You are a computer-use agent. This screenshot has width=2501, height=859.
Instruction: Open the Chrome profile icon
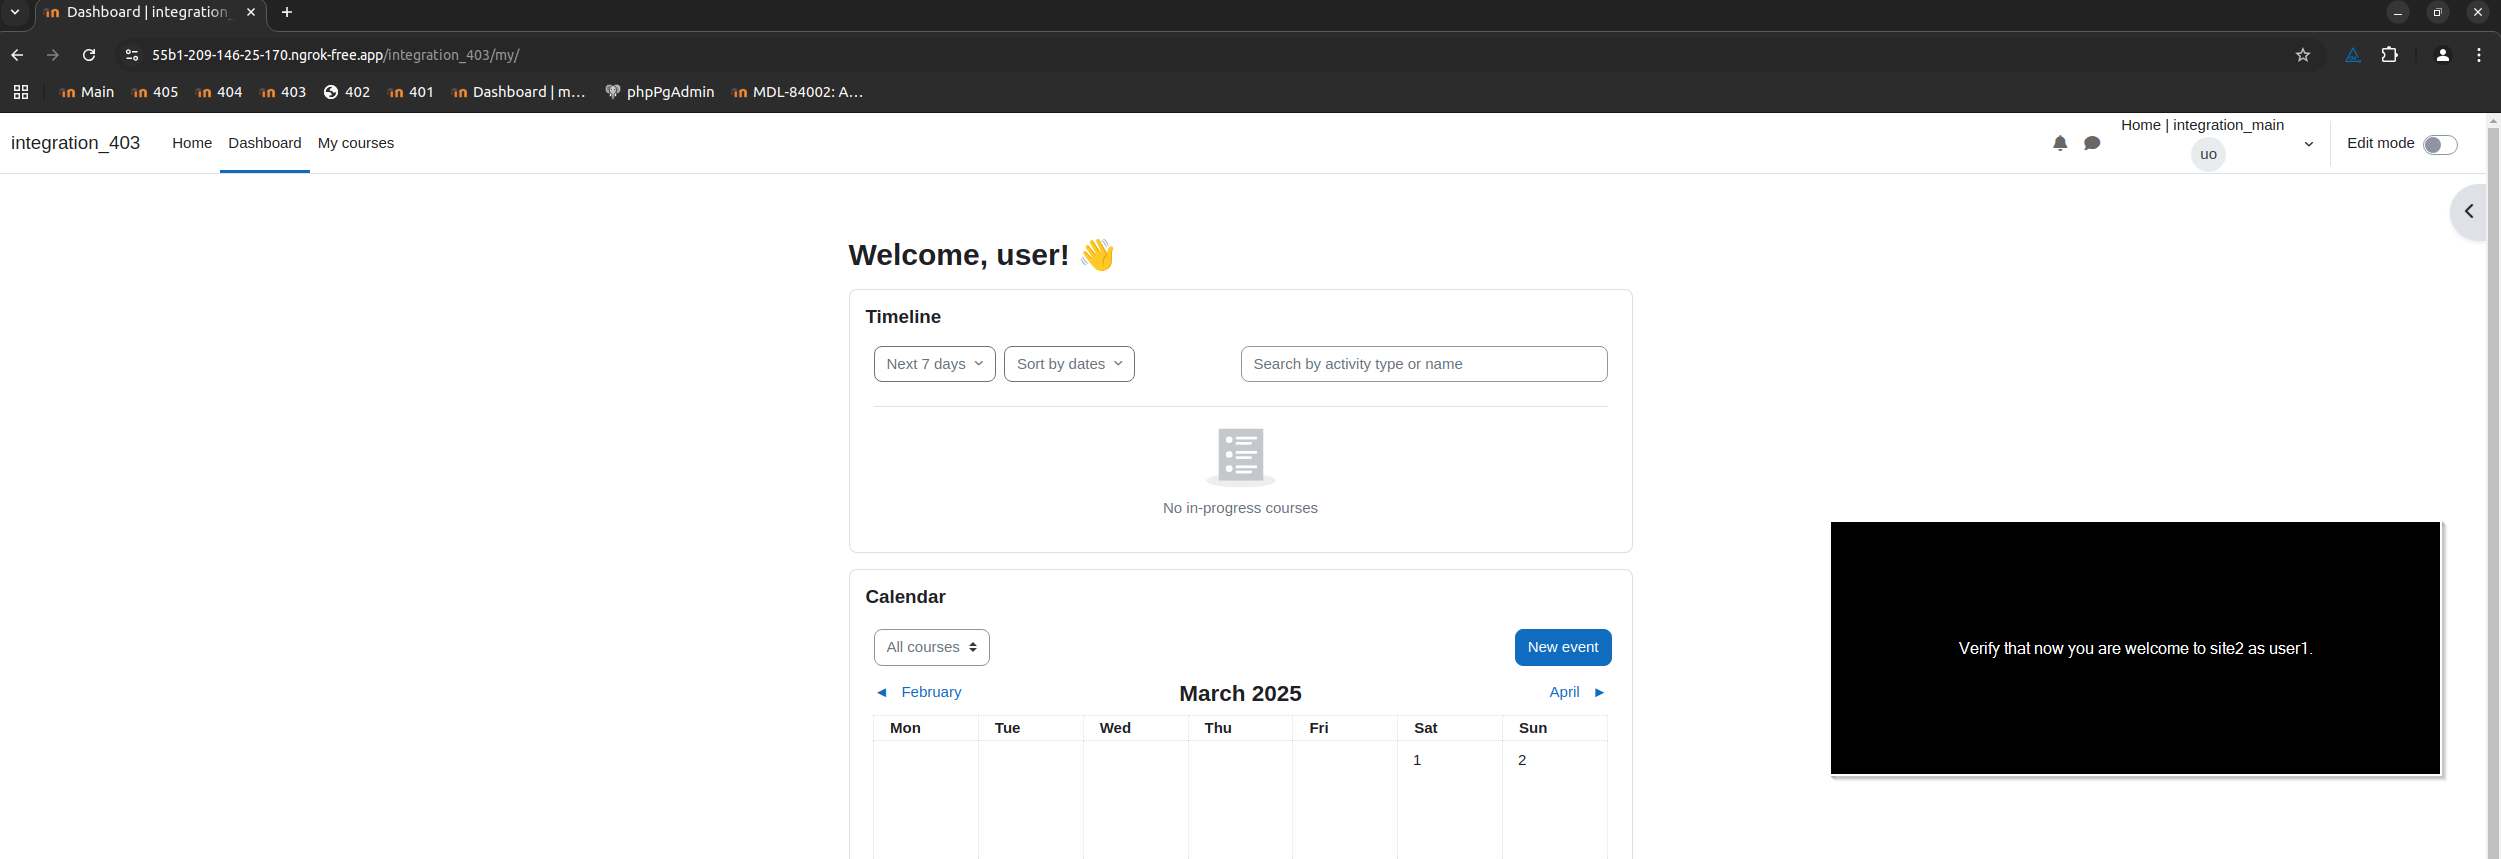[x=2443, y=55]
